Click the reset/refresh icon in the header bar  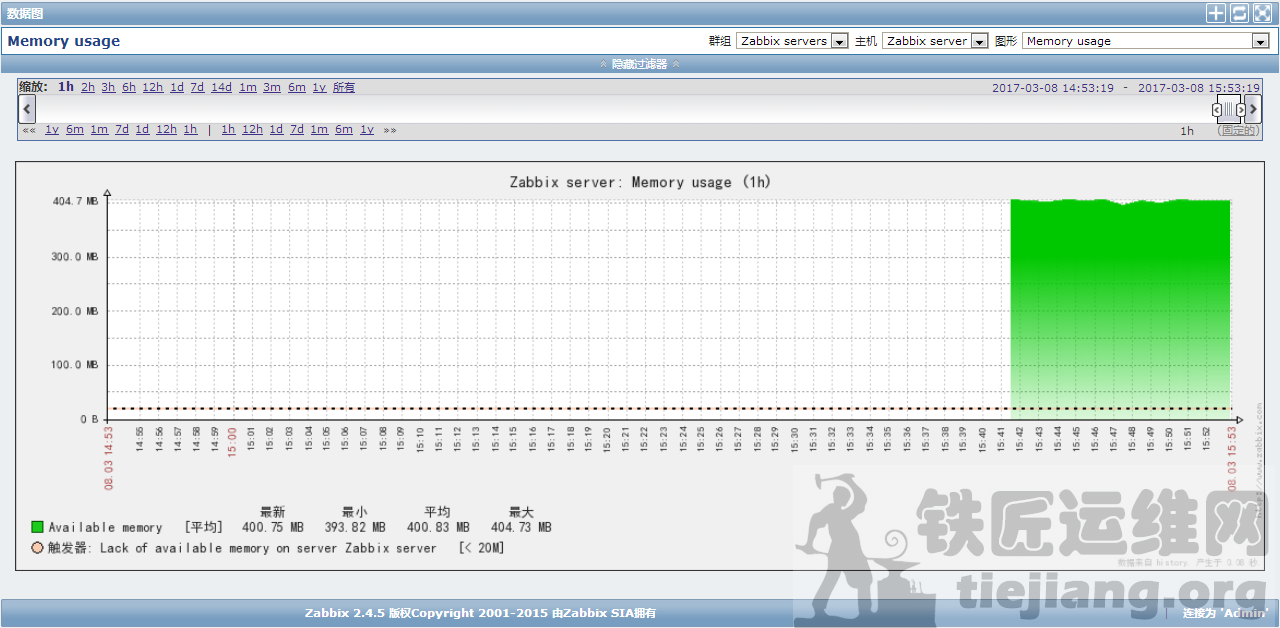(x=1239, y=13)
